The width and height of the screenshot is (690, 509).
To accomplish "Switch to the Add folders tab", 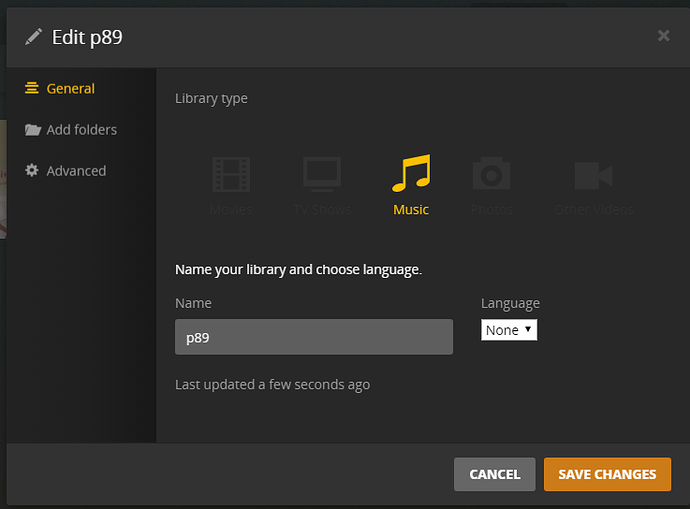I will tap(71, 130).
